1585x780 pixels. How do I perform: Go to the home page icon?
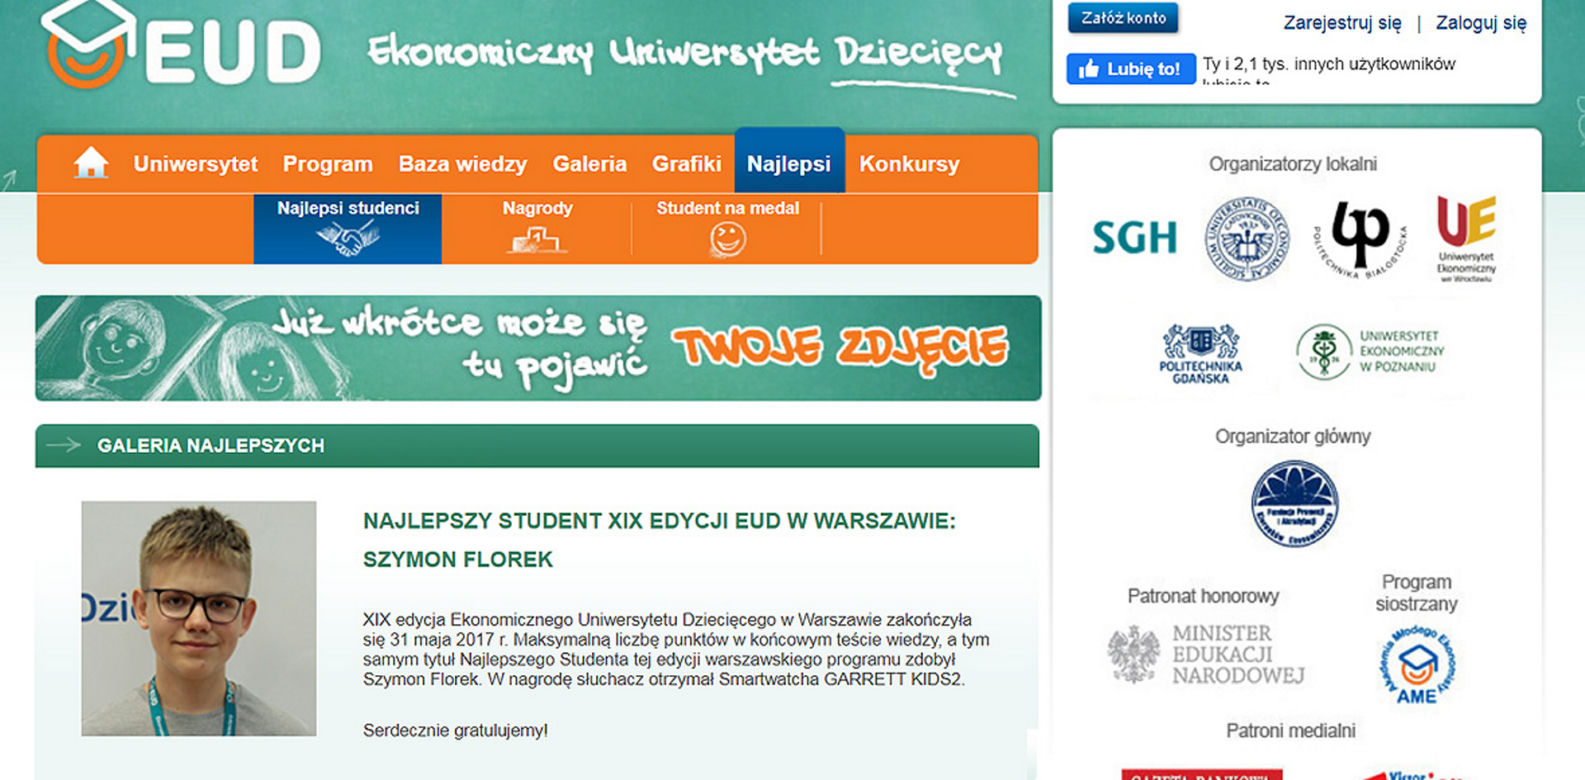pyautogui.click(x=91, y=163)
